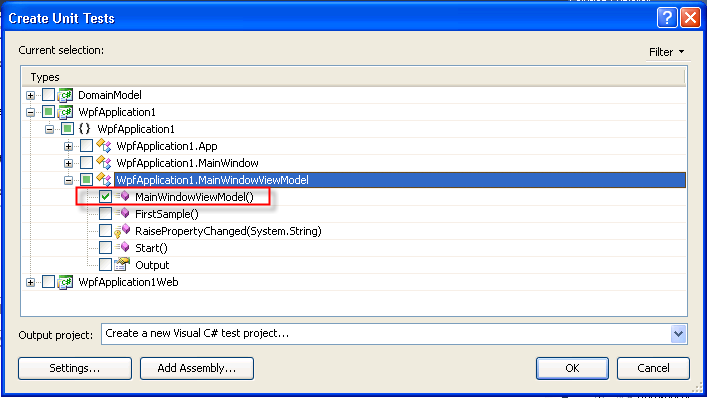The width and height of the screenshot is (707, 398).
Task: Uncheck the MainWindowViewModel() constructor checkbox
Action: [105, 197]
